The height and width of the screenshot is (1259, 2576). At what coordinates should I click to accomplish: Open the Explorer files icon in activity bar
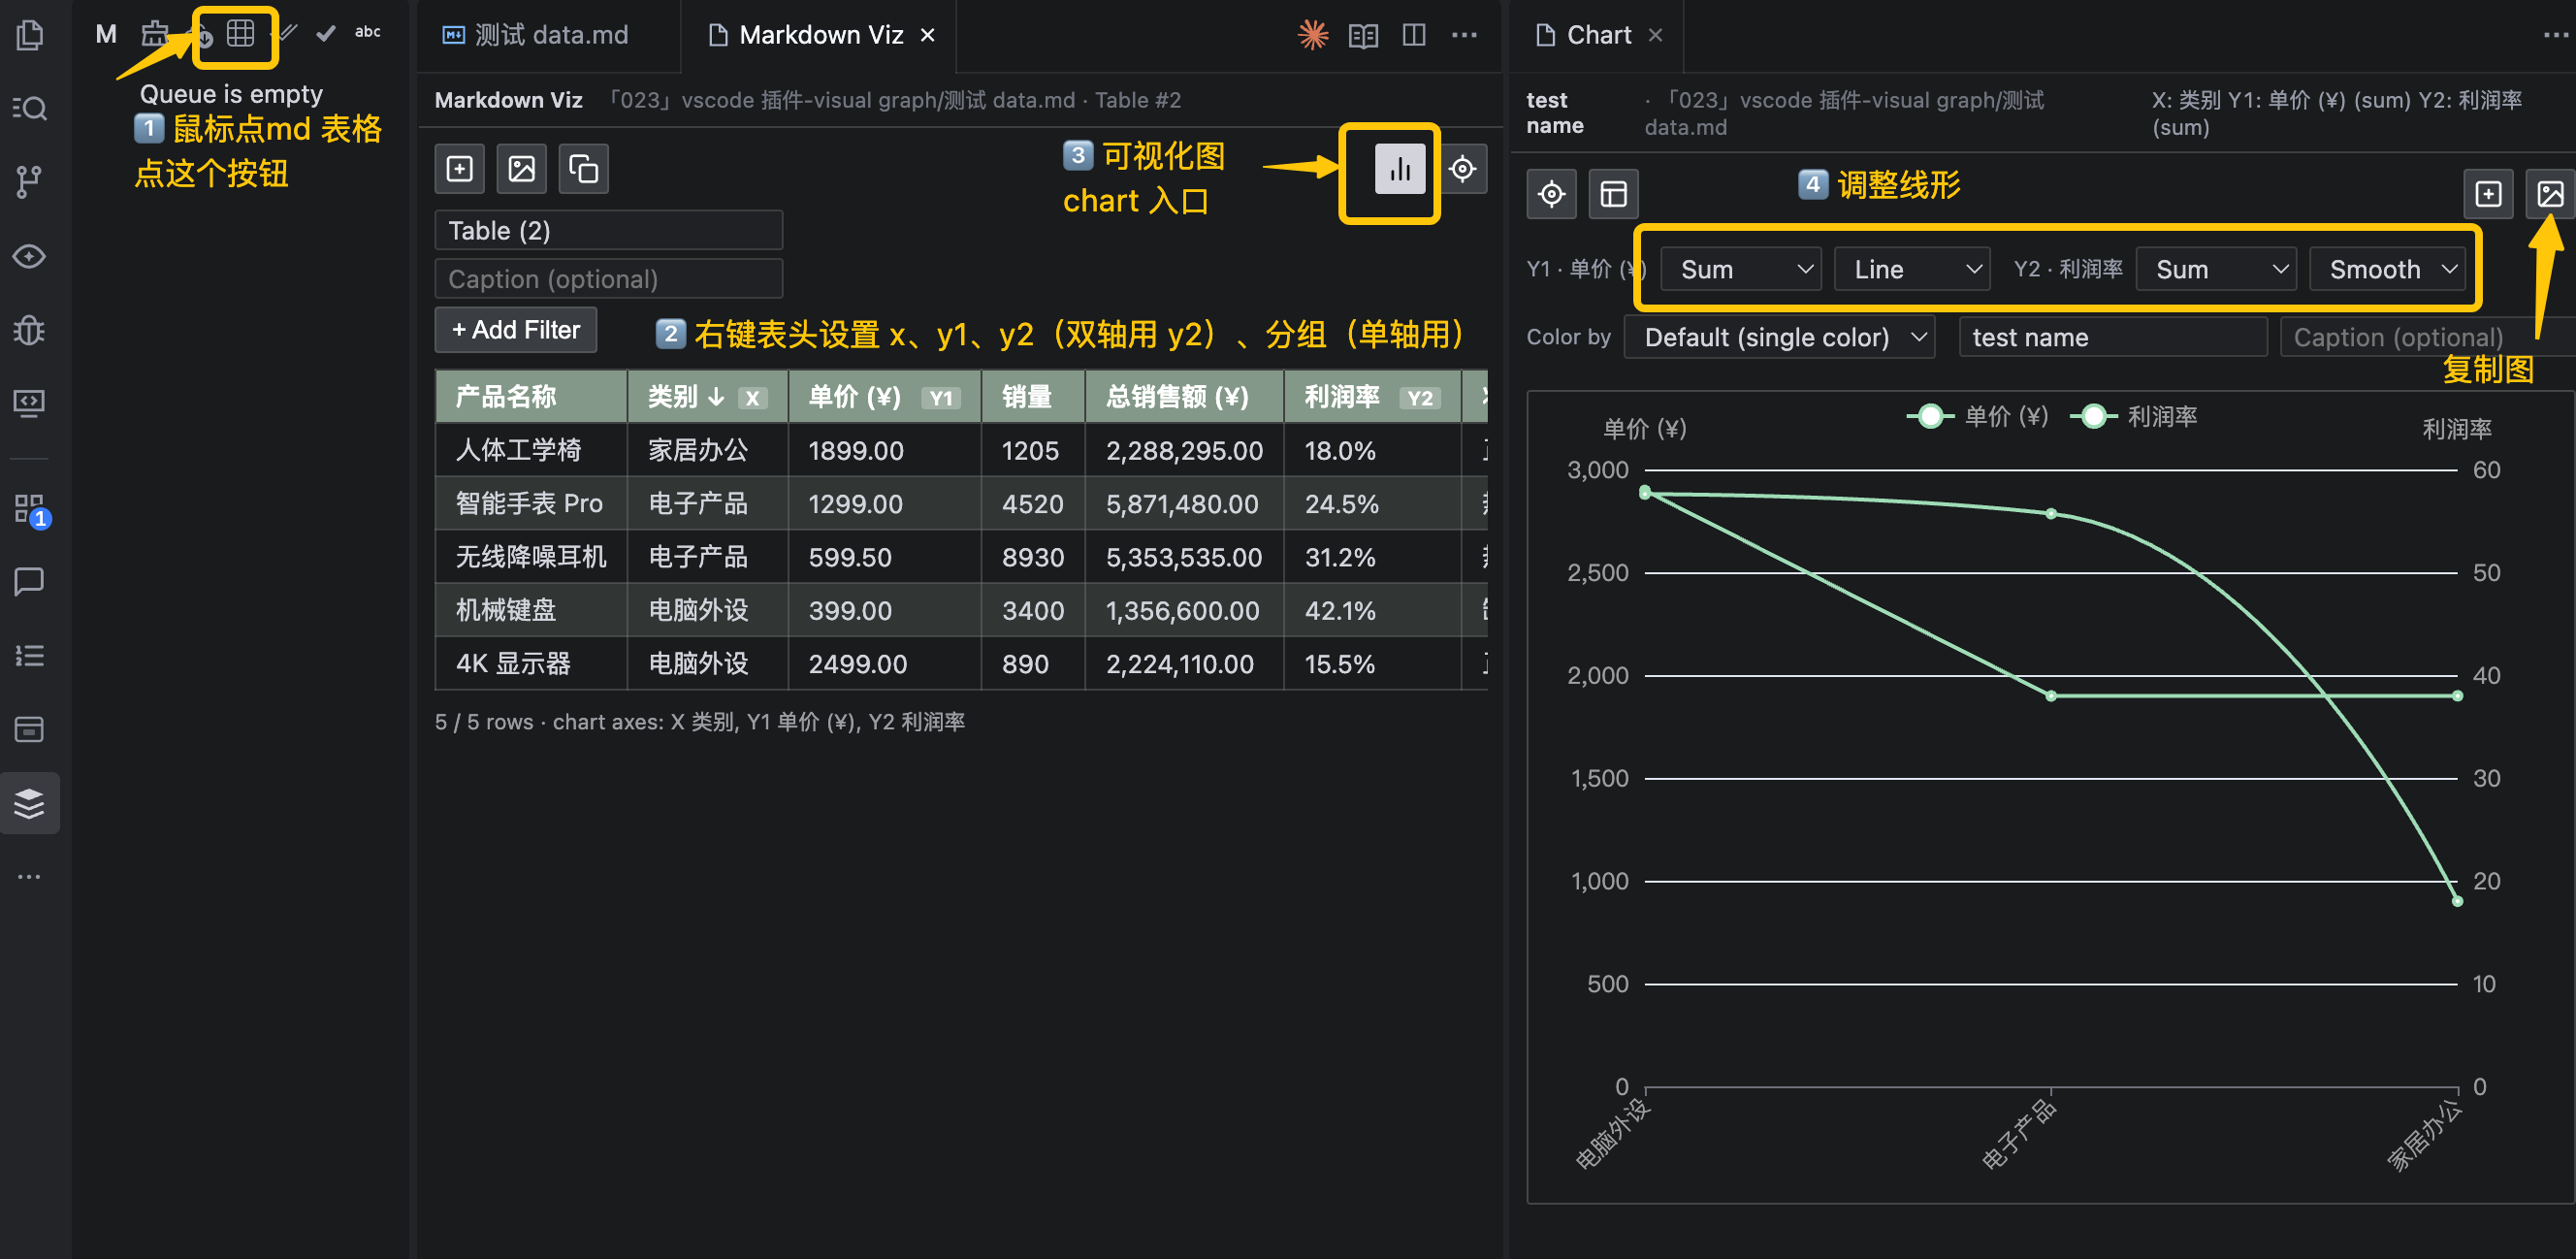tap(30, 35)
